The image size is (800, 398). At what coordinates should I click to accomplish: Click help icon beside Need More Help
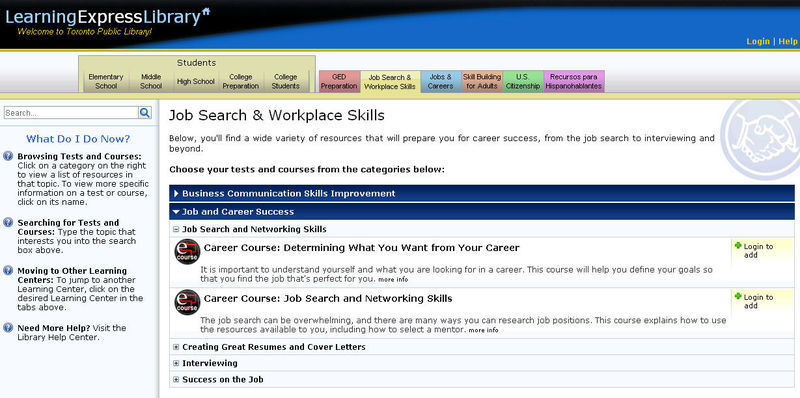[8, 328]
